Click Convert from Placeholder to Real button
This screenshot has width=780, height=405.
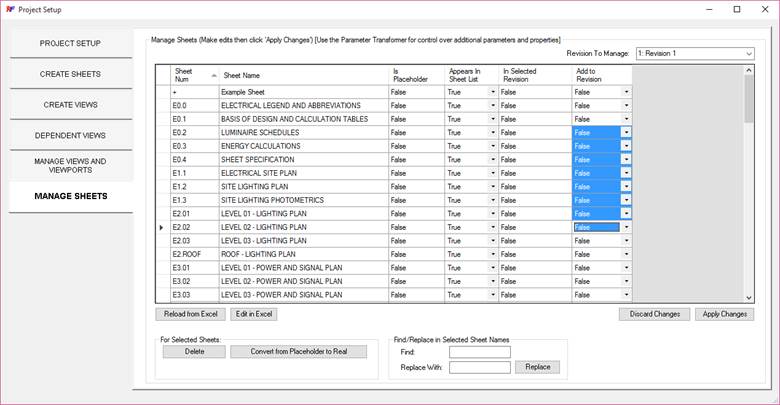tap(298, 351)
